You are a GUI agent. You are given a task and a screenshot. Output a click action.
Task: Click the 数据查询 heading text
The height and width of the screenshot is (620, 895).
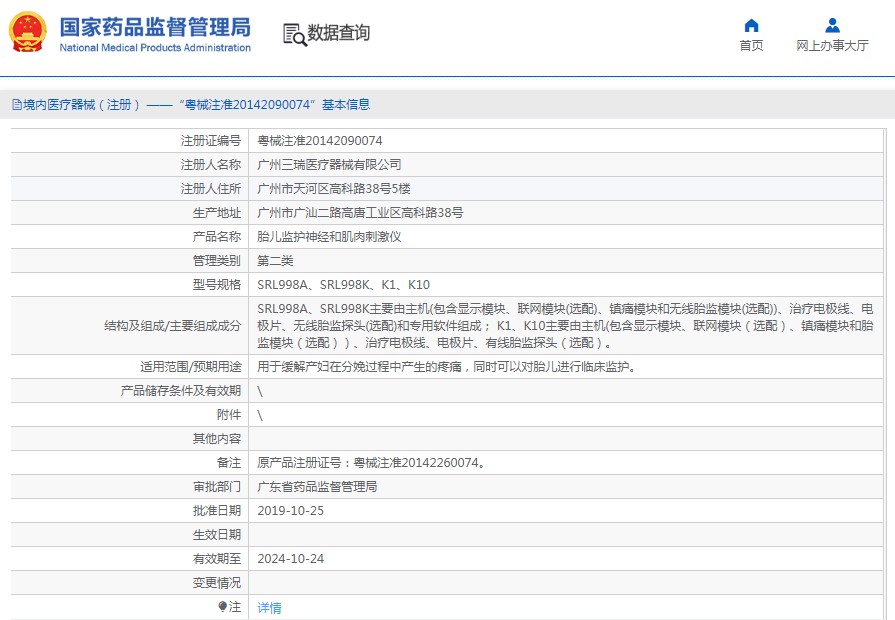[338, 33]
